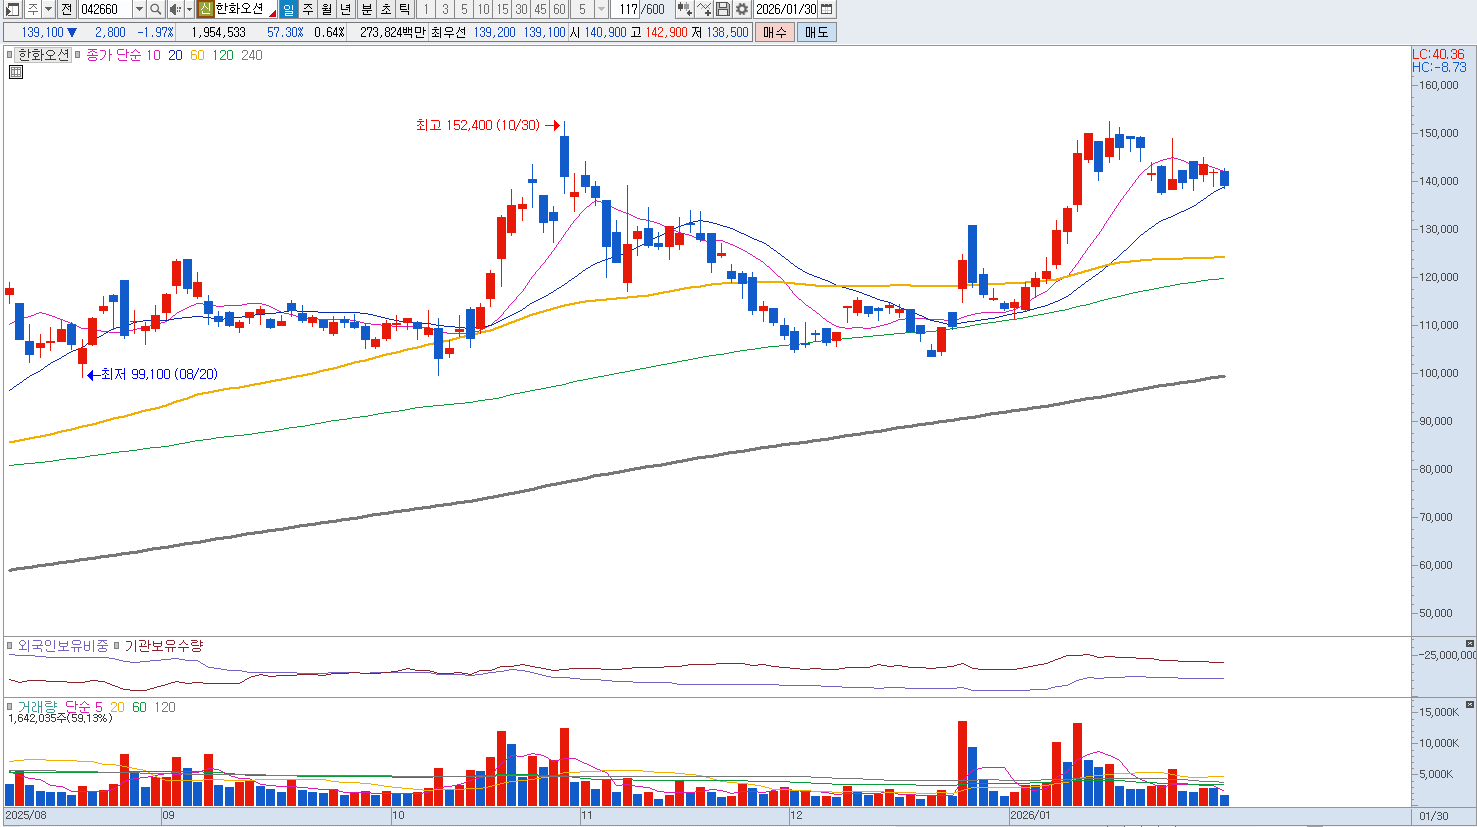Open the calendar date picker icon

(x=826, y=9)
